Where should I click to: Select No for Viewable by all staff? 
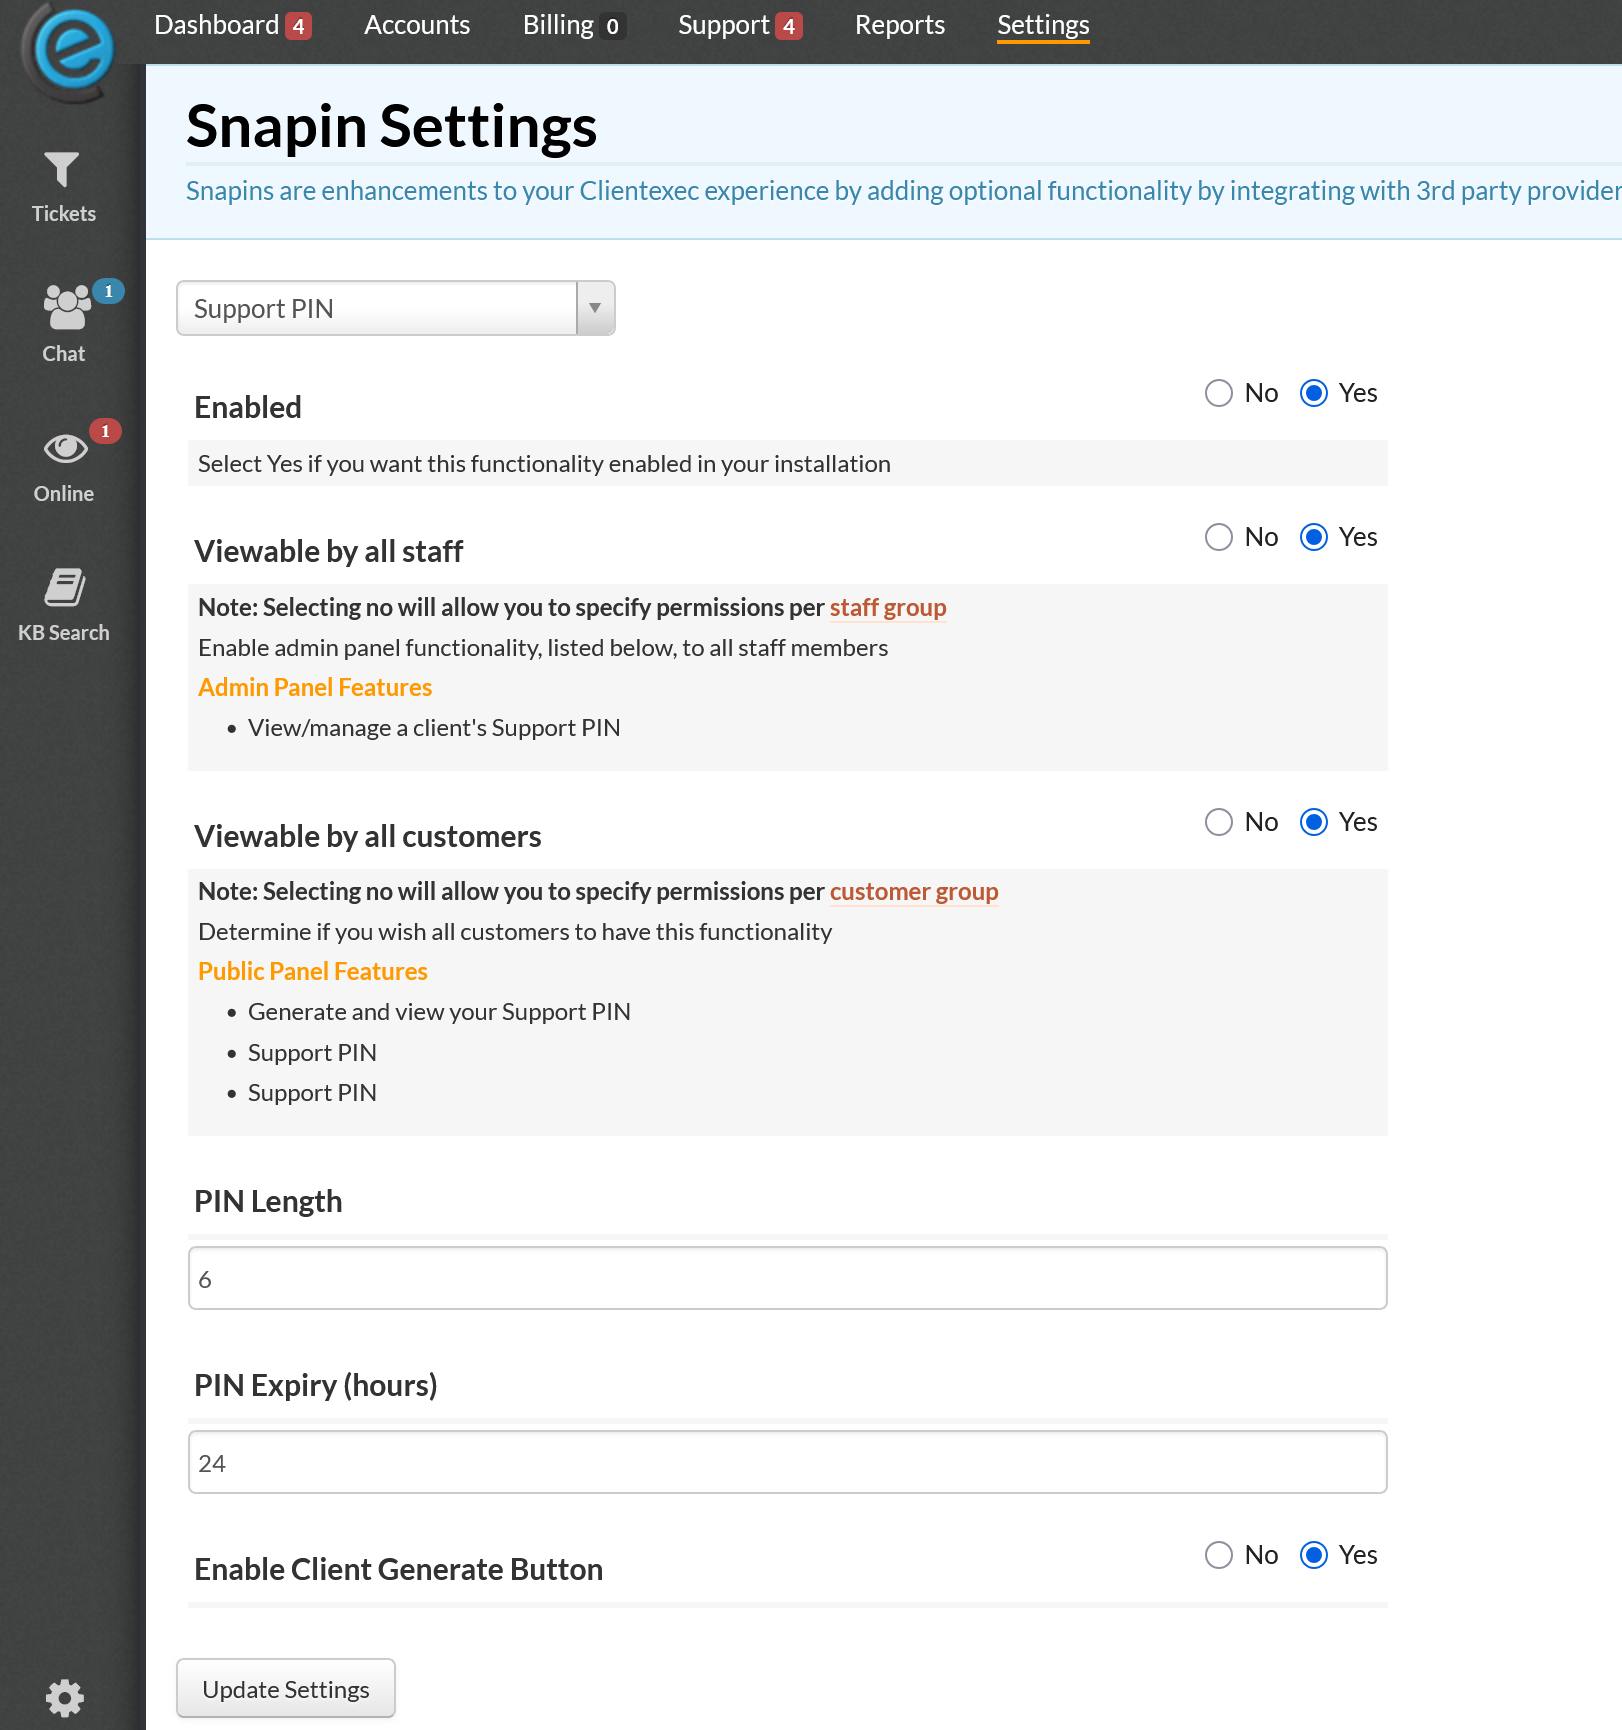click(x=1218, y=537)
